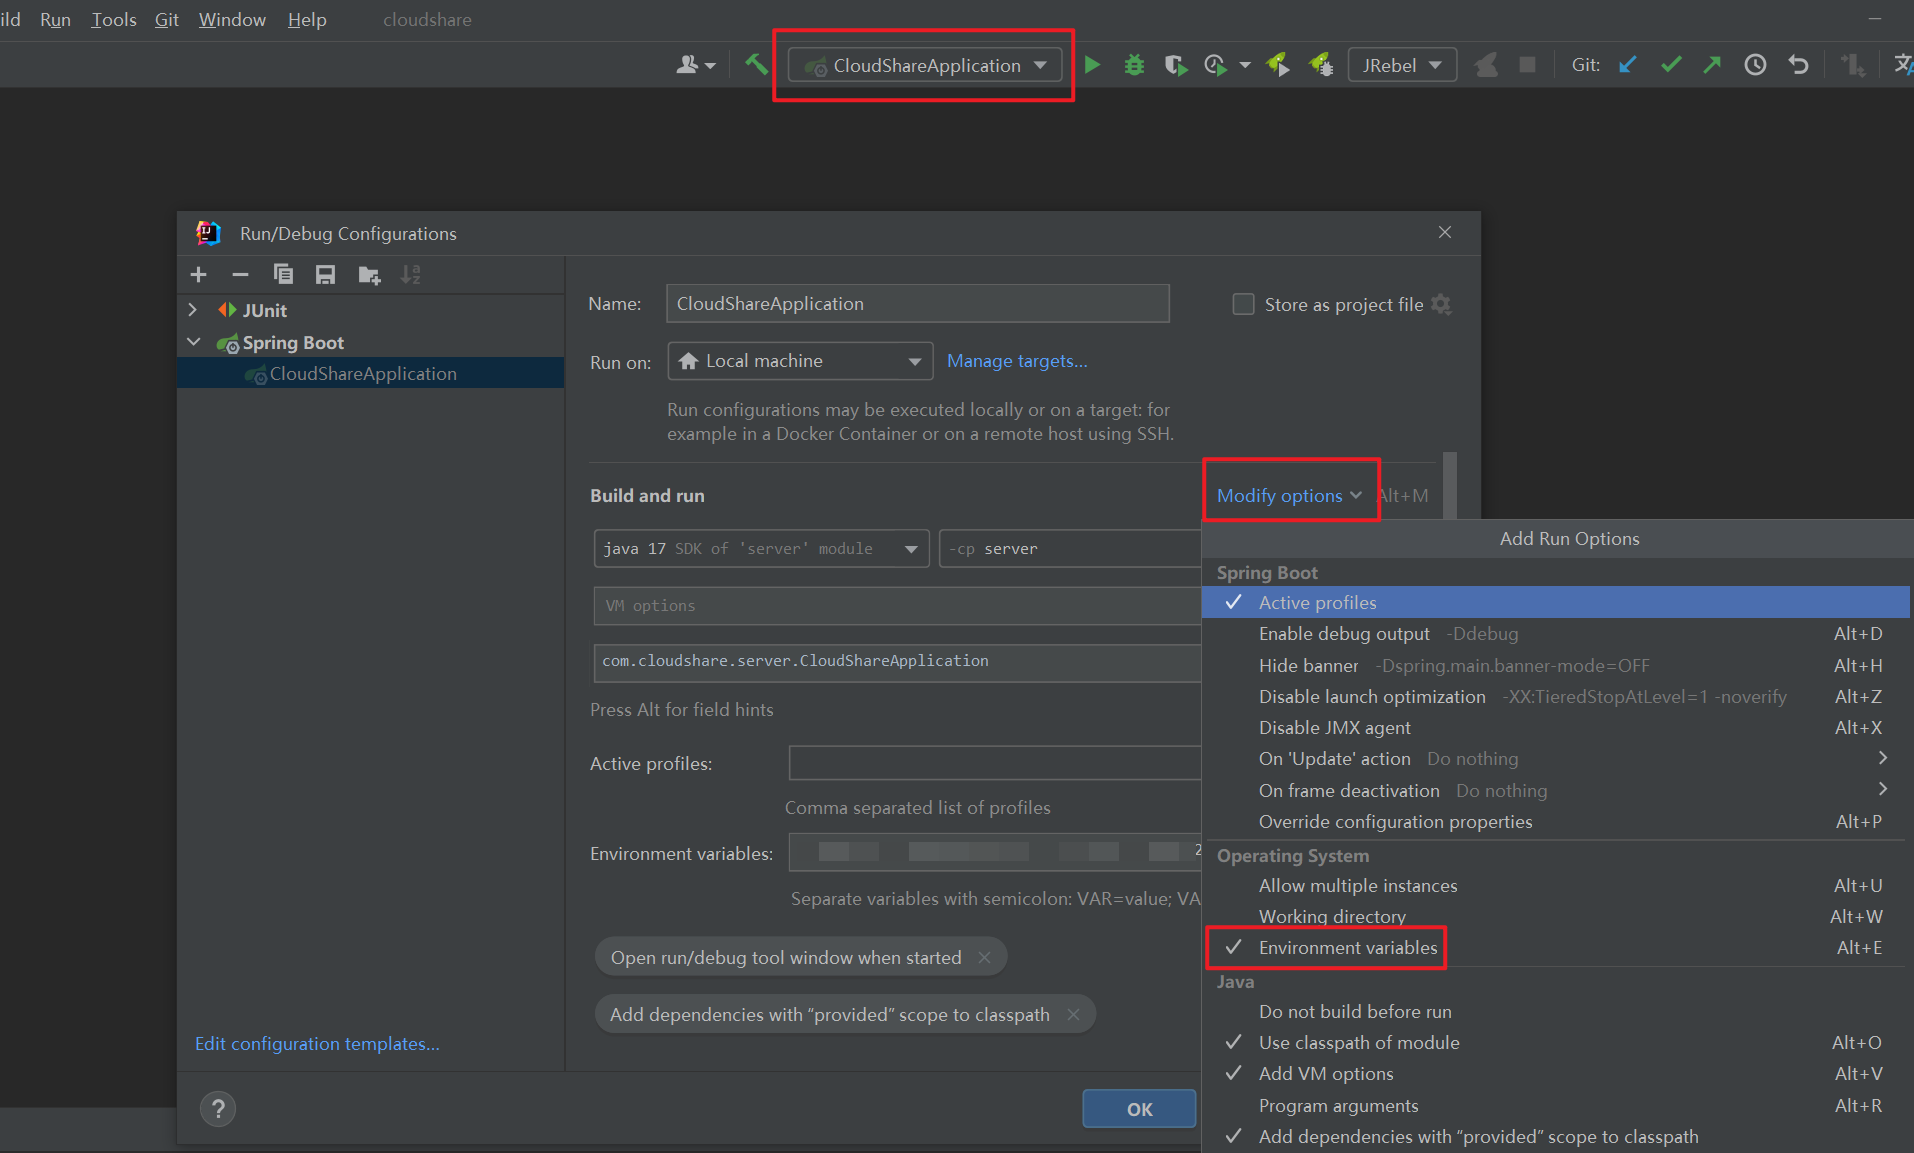This screenshot has height=1153, width=1914.
Task: Debug with JRebel rocket bug icon
Action: (x=1321, y=65)
